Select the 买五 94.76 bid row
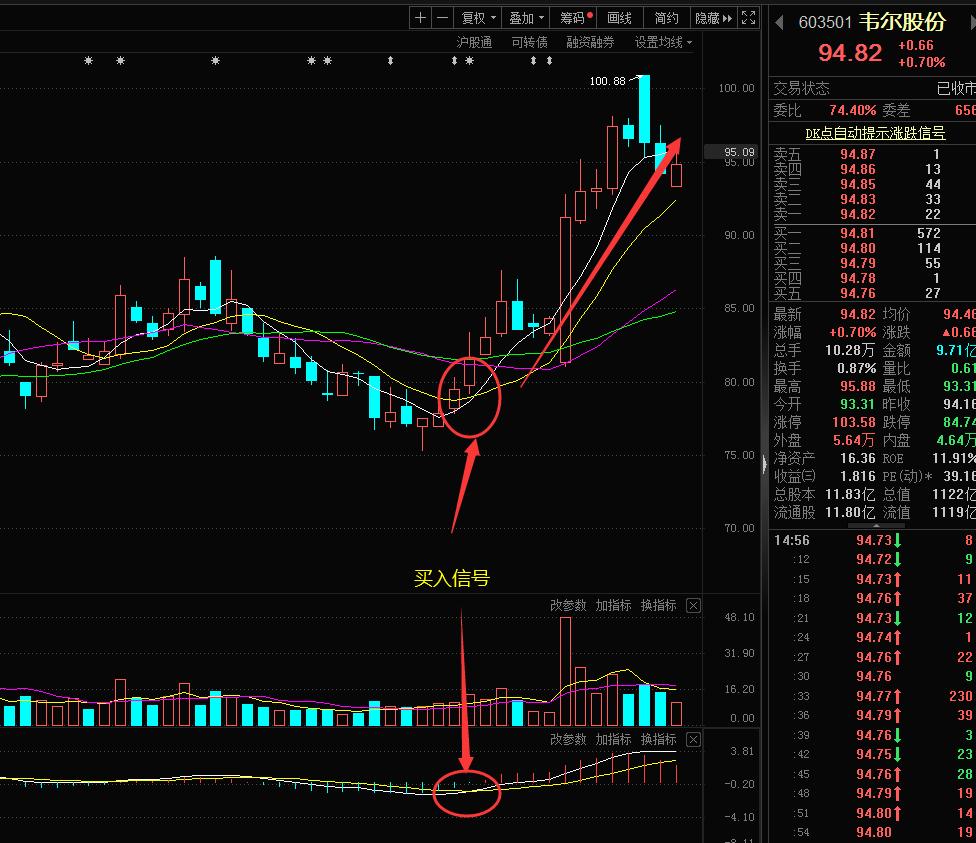Screen dimensions: 976x843 872,293
